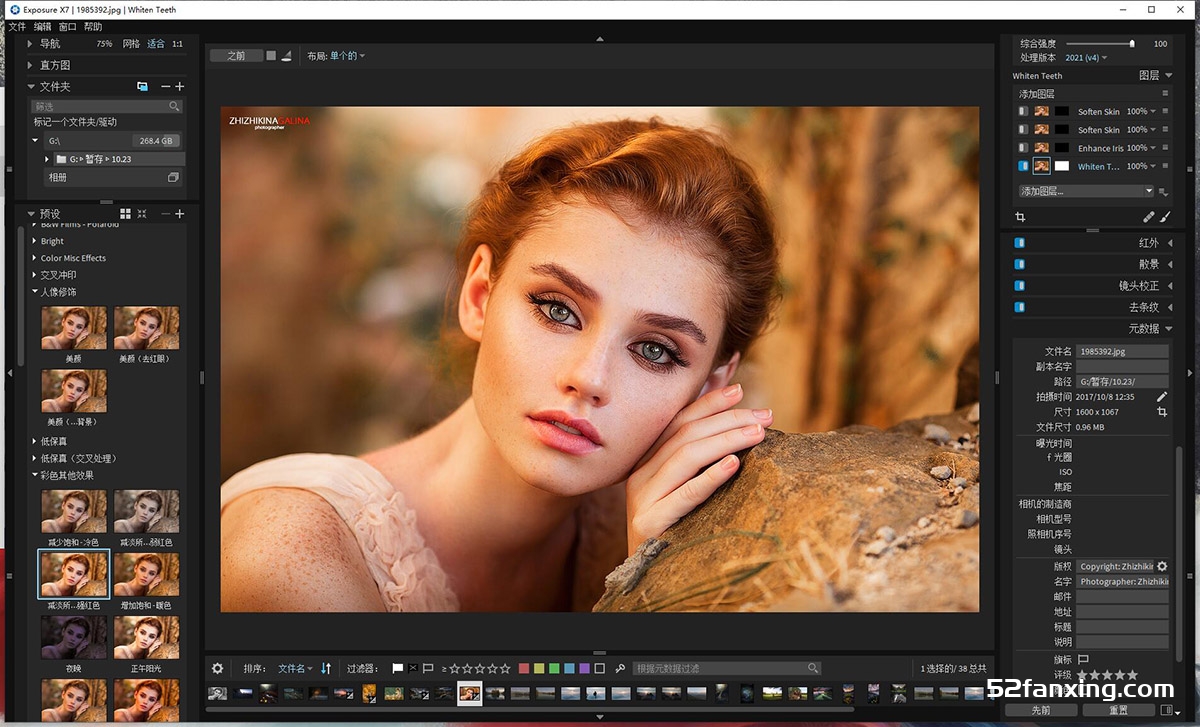
Task: Click the blue folder sync icon in 文件夹 header
Action: point(142,87)
